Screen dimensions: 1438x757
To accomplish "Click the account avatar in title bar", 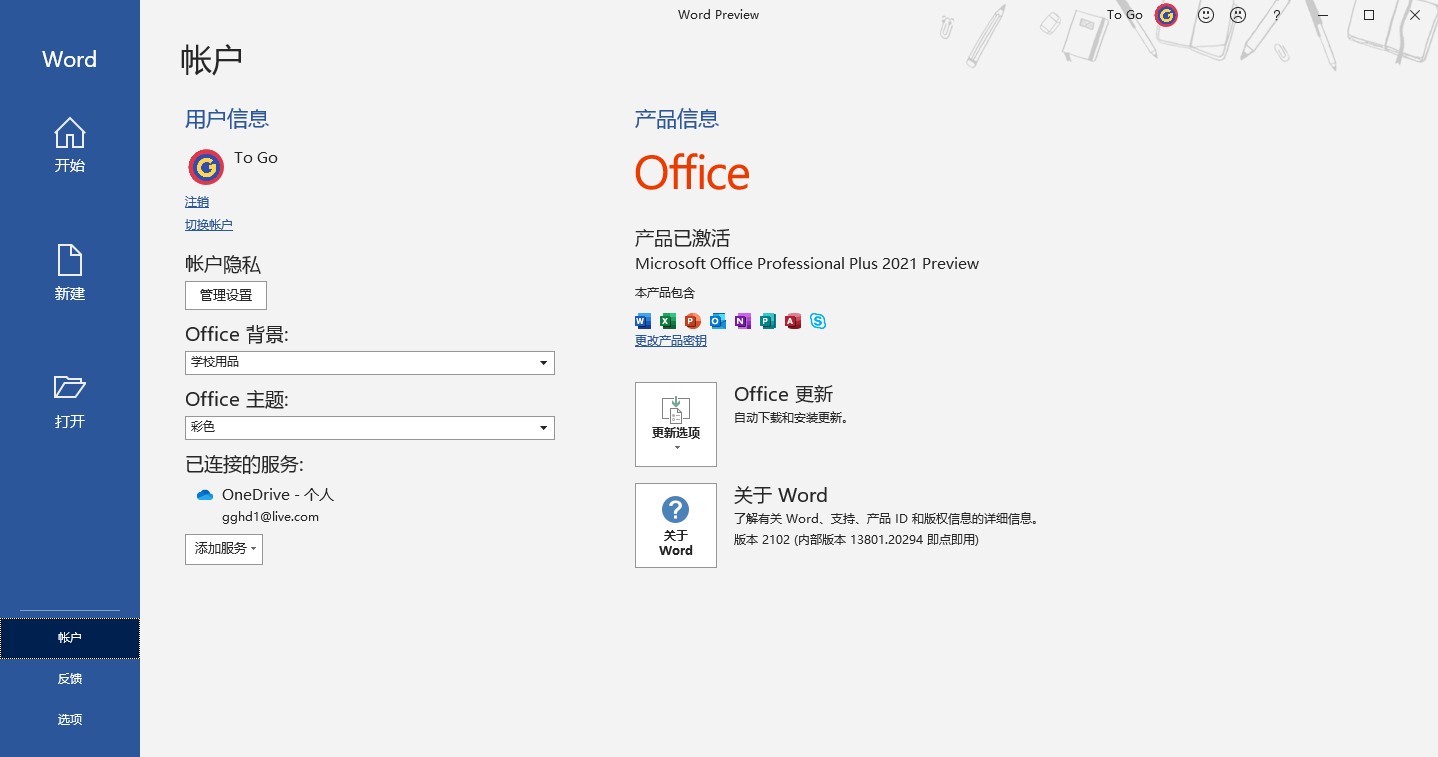I will (x=1166, y=15).
